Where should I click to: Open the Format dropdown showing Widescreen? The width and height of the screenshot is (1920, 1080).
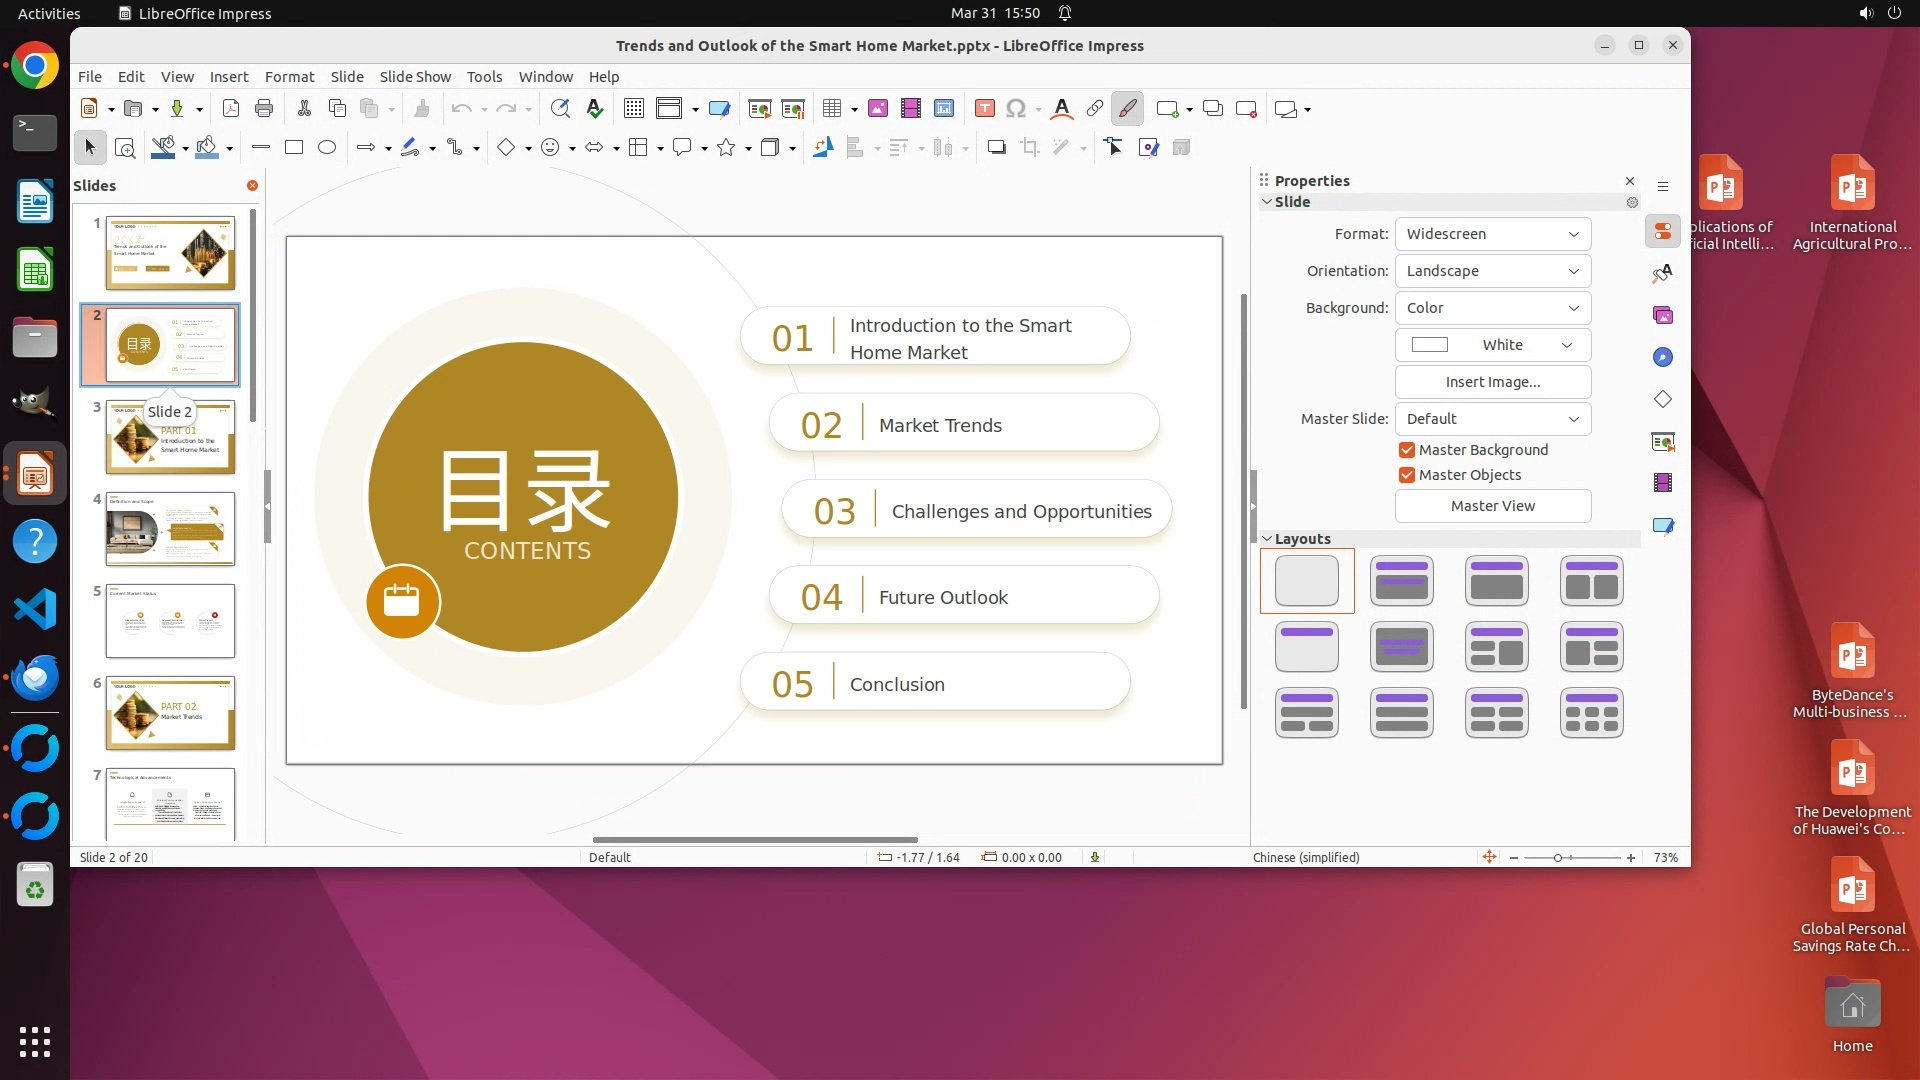point(1492,234)
